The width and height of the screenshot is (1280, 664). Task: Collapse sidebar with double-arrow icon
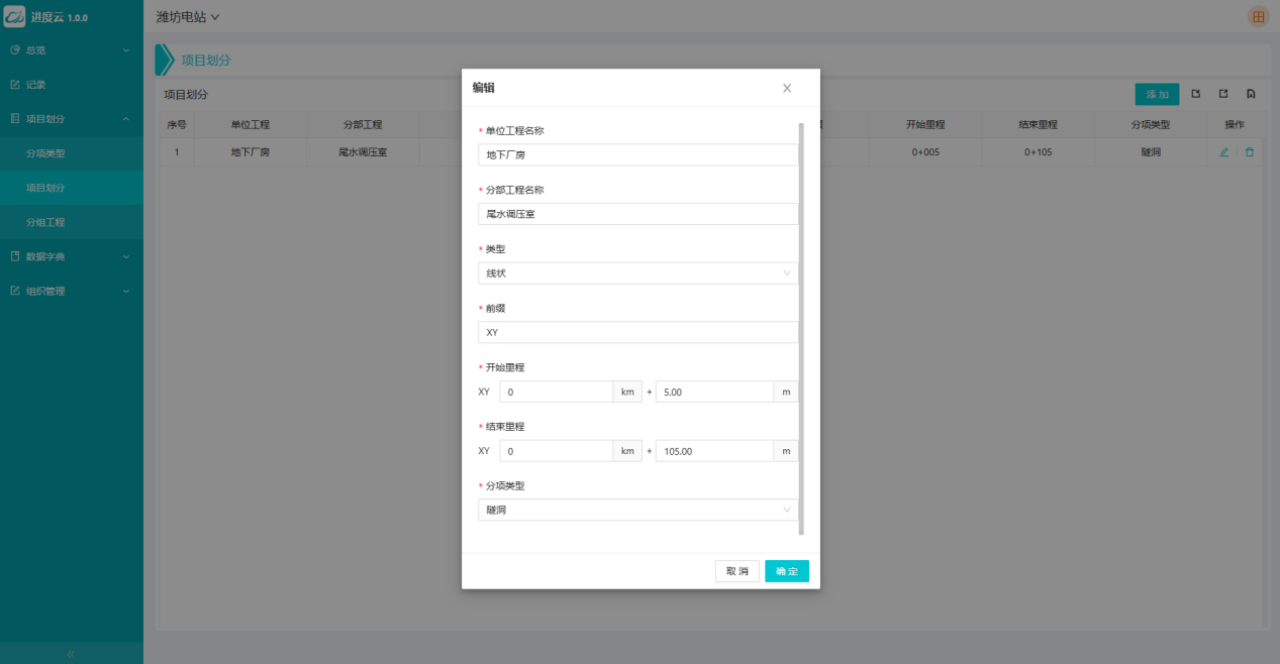pos(71,653)
